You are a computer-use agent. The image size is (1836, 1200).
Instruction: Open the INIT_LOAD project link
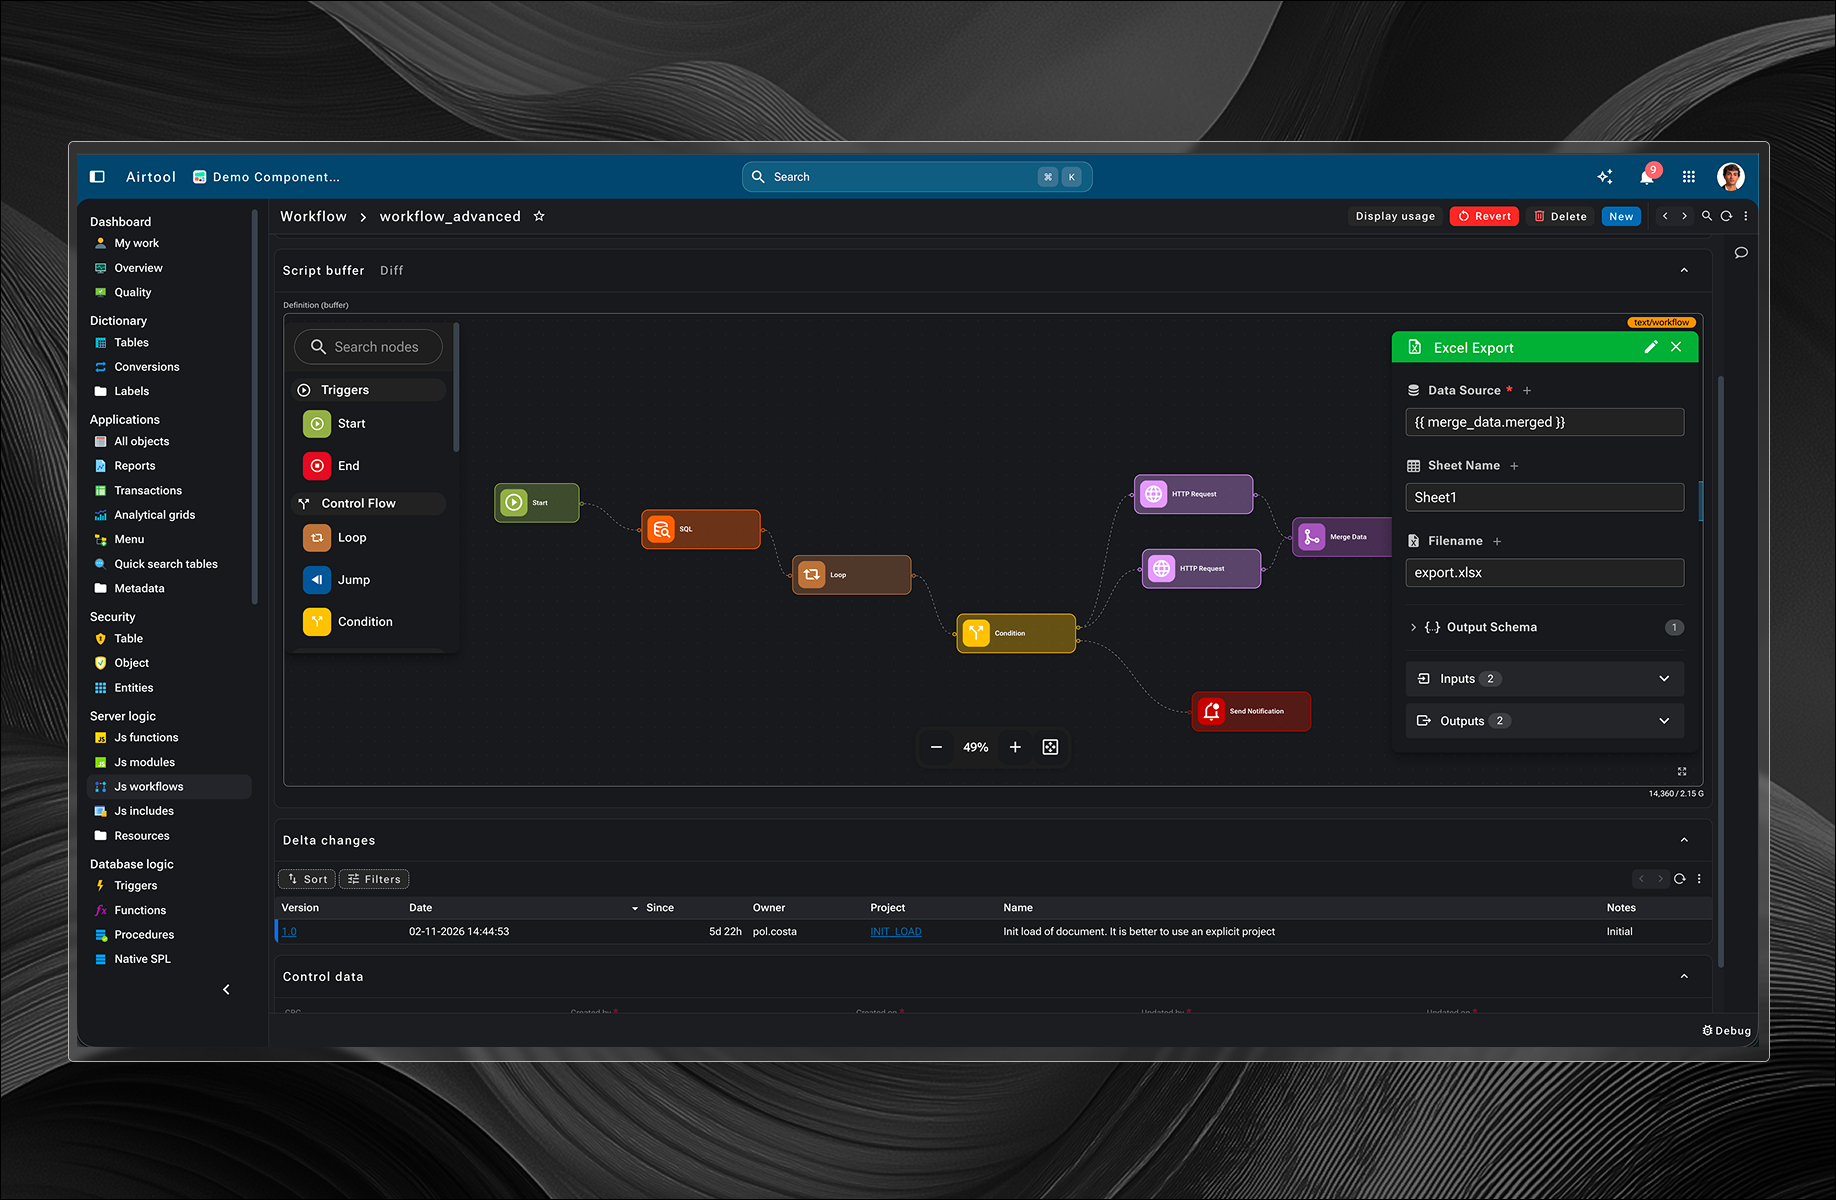point(895,931)
